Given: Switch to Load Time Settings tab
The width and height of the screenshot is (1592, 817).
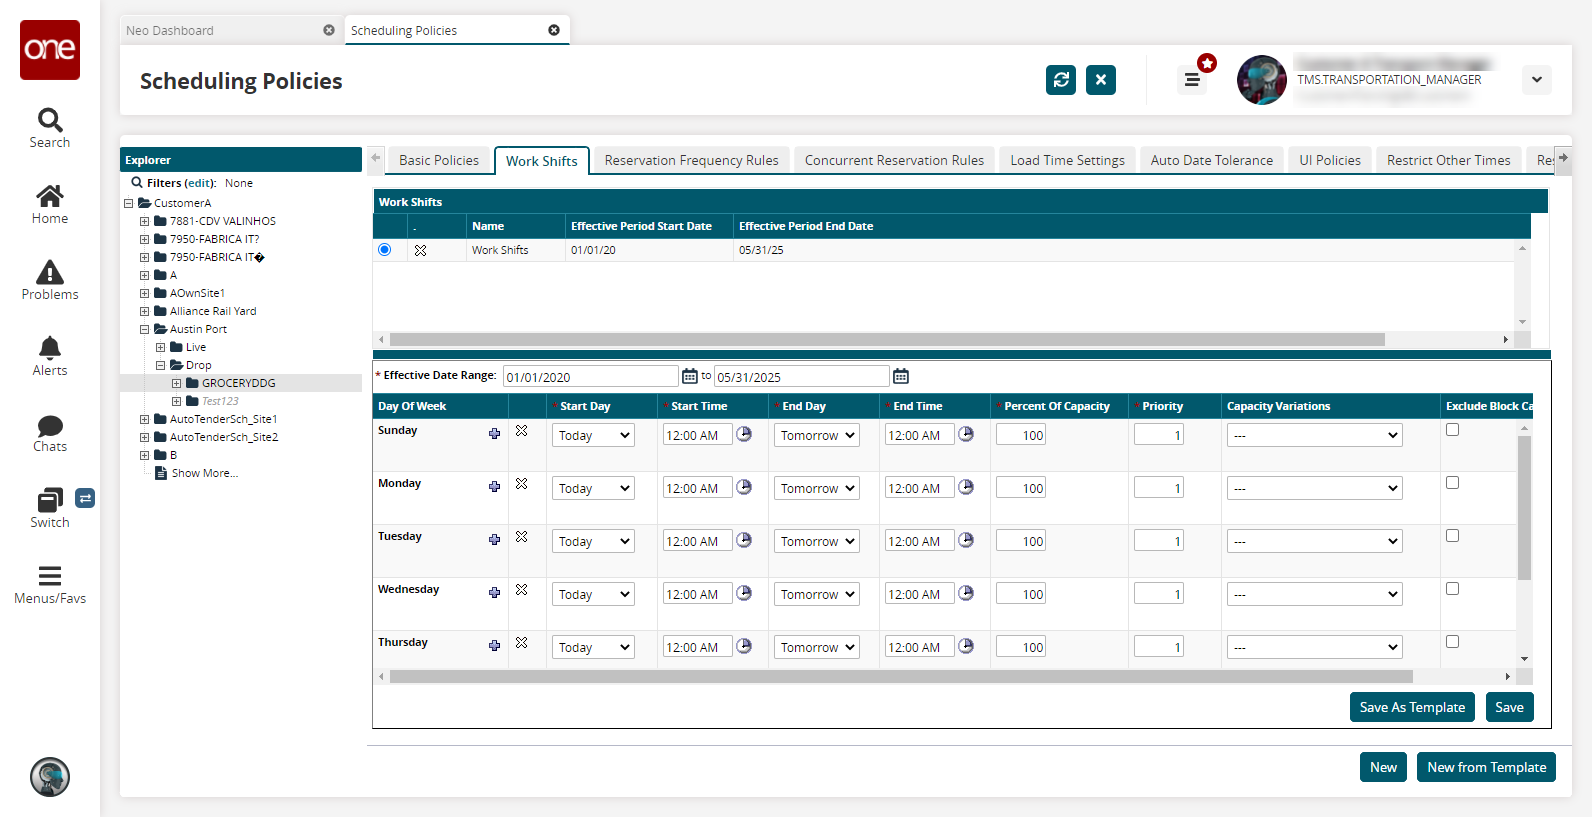Looking at the screenshot, I should (x=1067, y=160).
